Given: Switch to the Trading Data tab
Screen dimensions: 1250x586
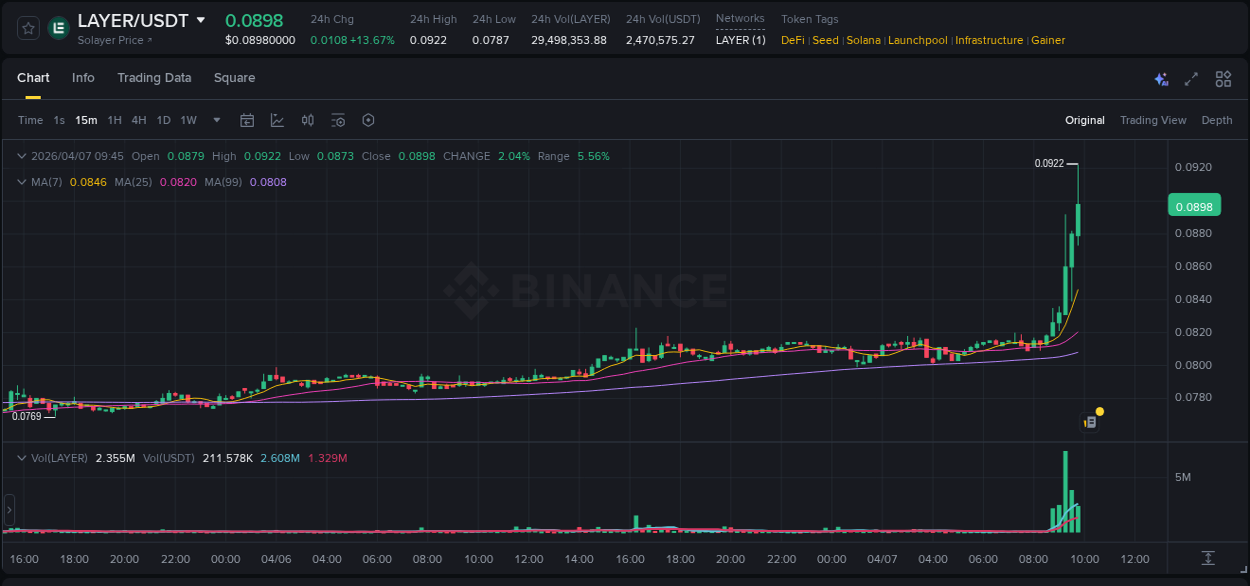Looking at the screenshot, I should tap(154, 77).
